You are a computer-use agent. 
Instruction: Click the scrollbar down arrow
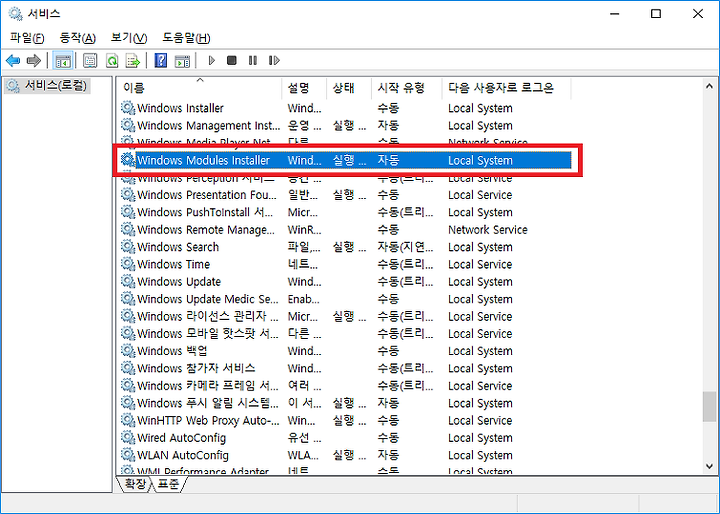(709, 466)
